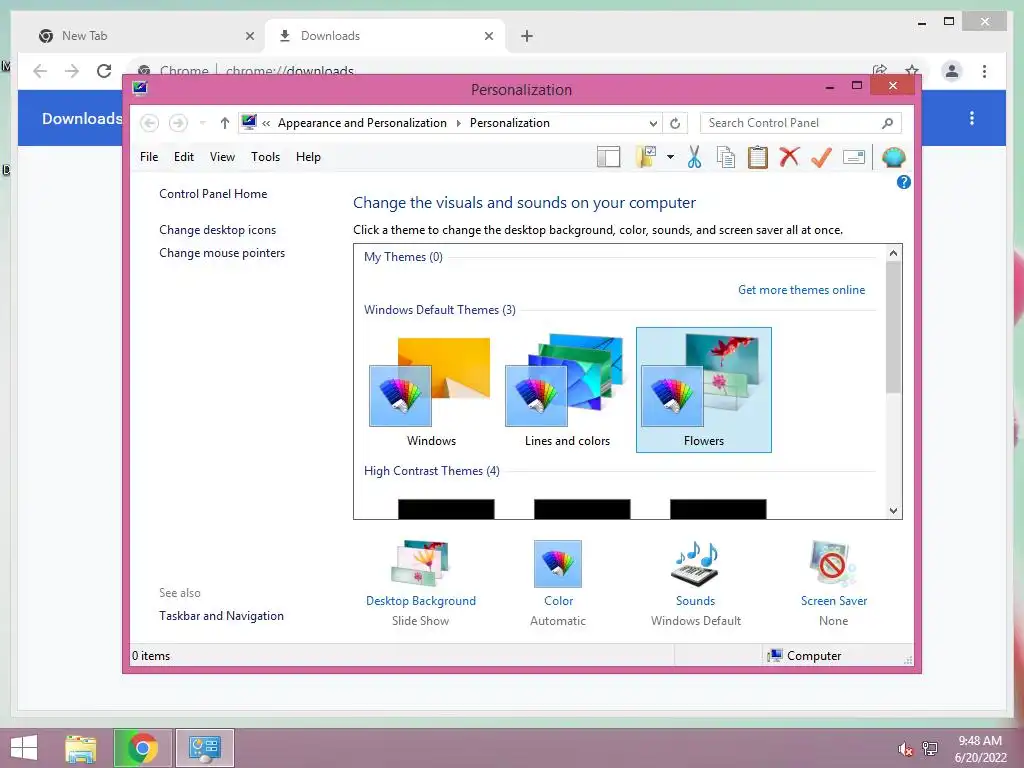Click the Forward arrow in Personalization window

click(178, 123)
